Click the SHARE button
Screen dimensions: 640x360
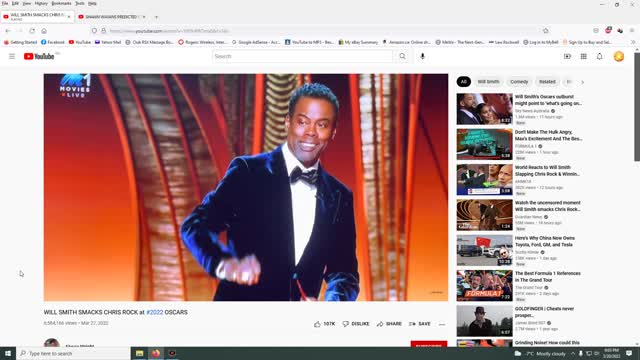pos(389,324)
